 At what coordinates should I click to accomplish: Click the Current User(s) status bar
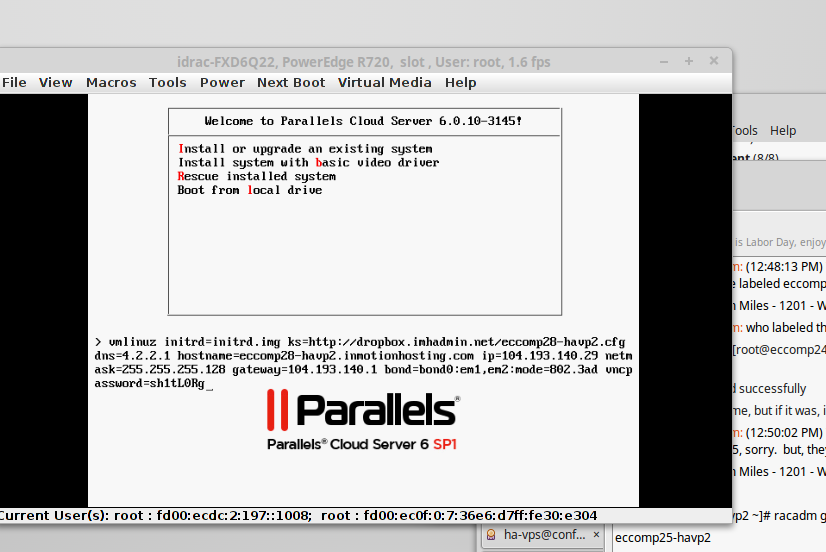(x=300, y=516)
